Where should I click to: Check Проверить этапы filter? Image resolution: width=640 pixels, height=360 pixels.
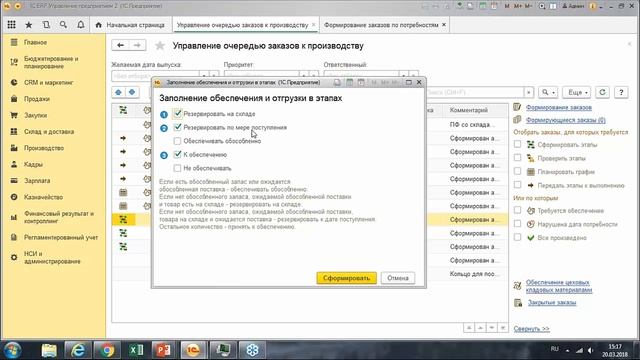518,158
